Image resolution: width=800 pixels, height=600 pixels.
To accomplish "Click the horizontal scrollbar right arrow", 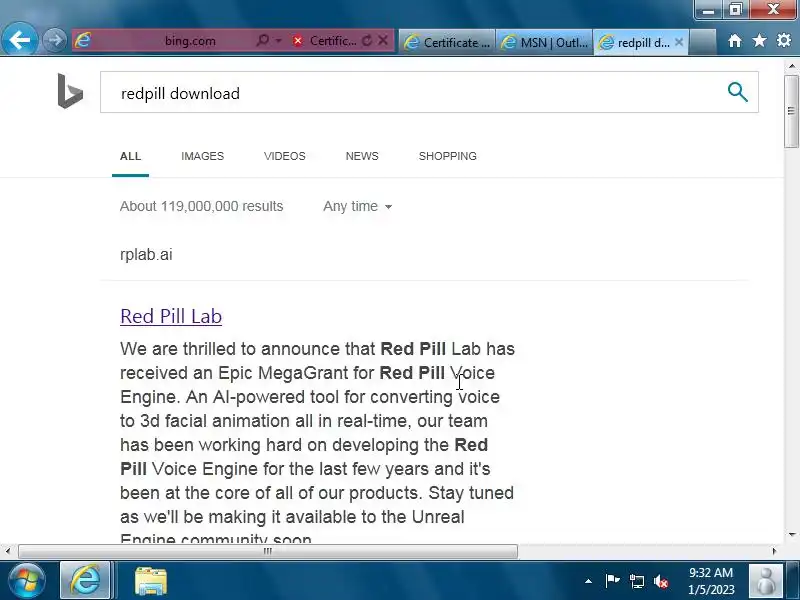I will click(774, 551).
